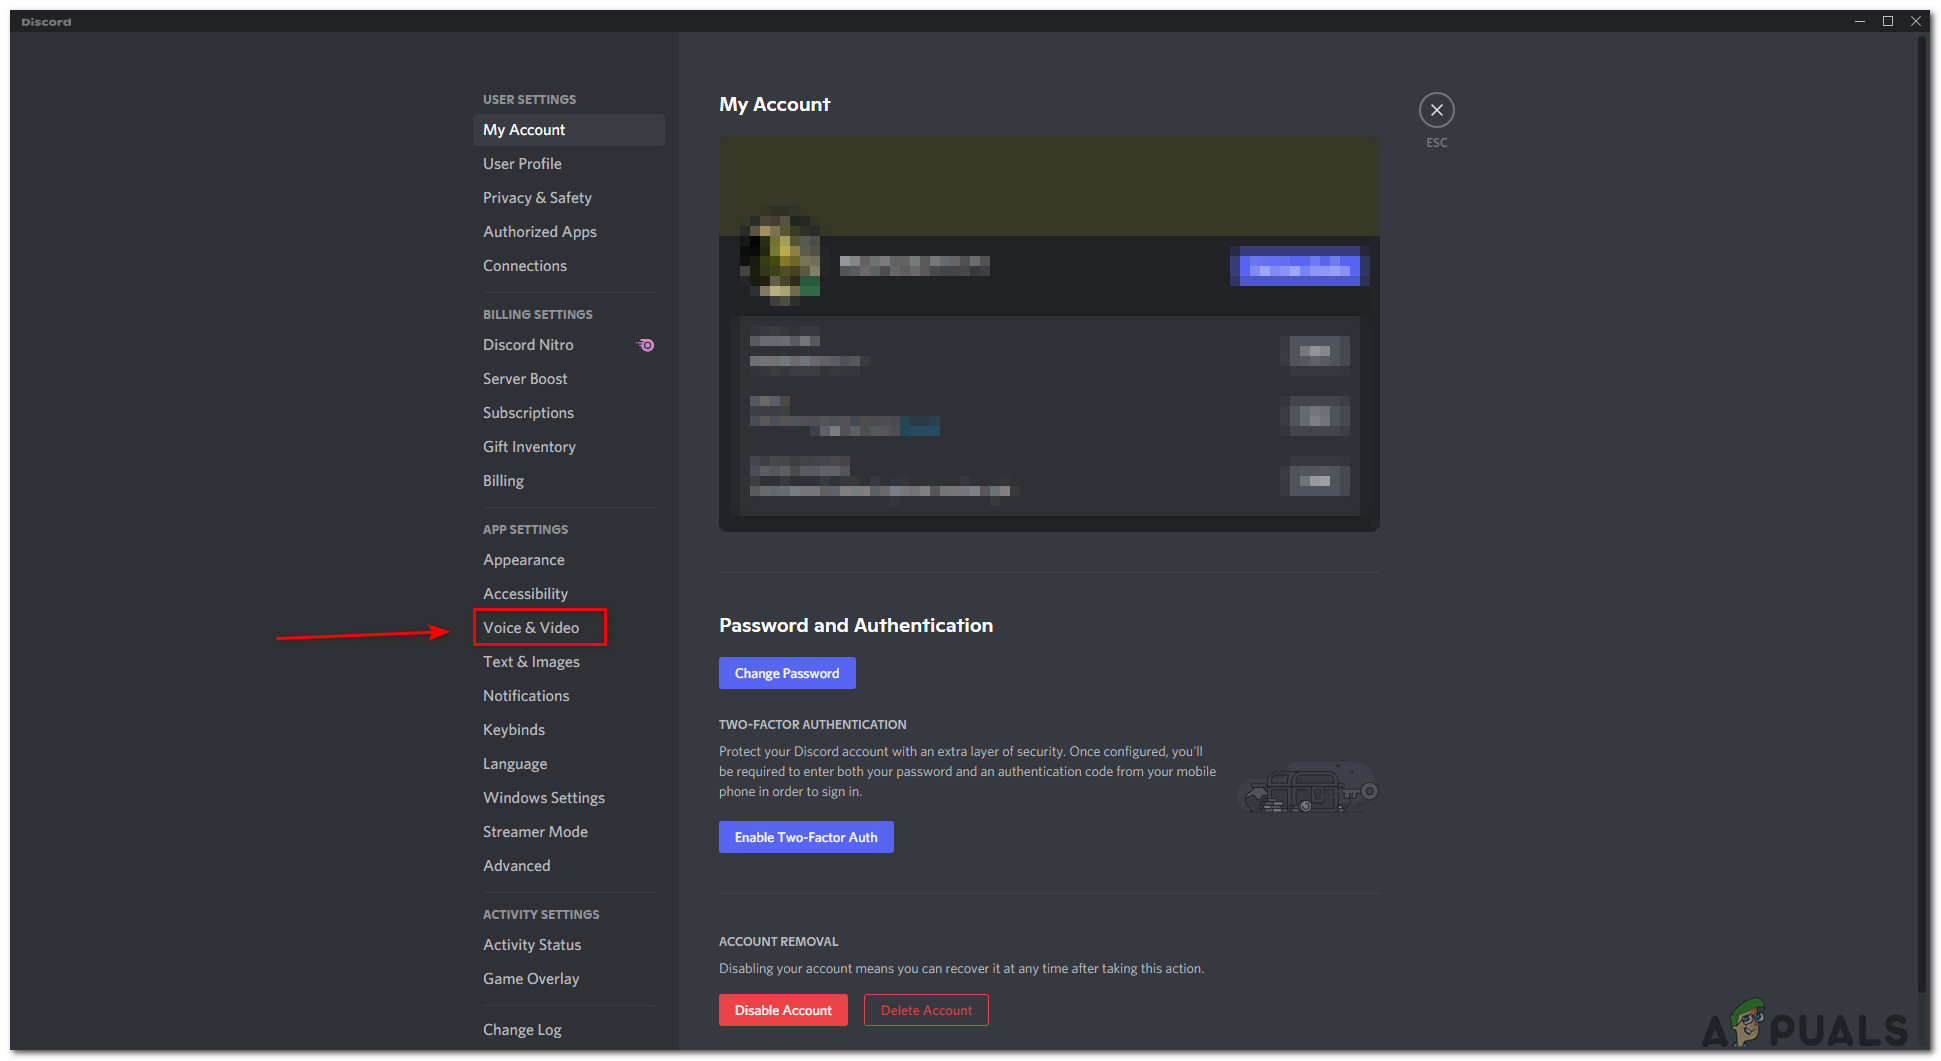Open Accessibility settings
The image size is (1941, 1061).
[x=568, y=594]
